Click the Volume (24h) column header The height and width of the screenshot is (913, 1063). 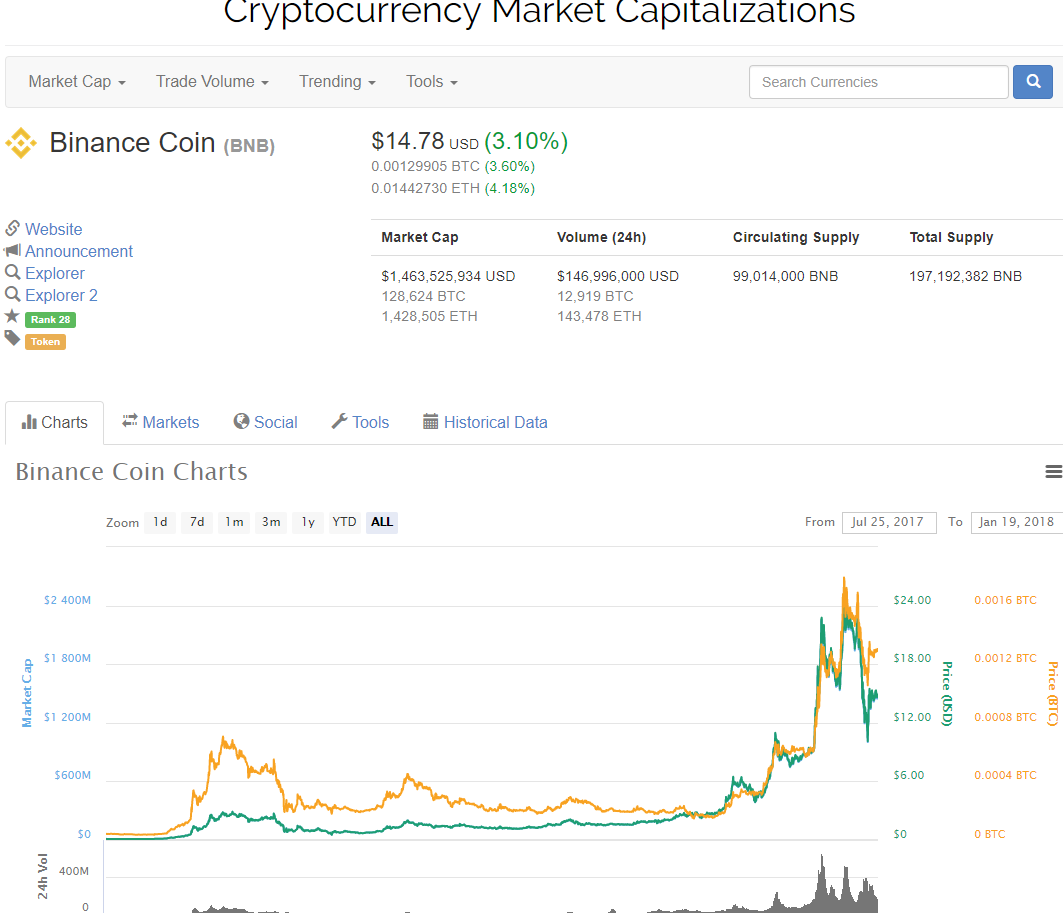[x=601, y=237]
